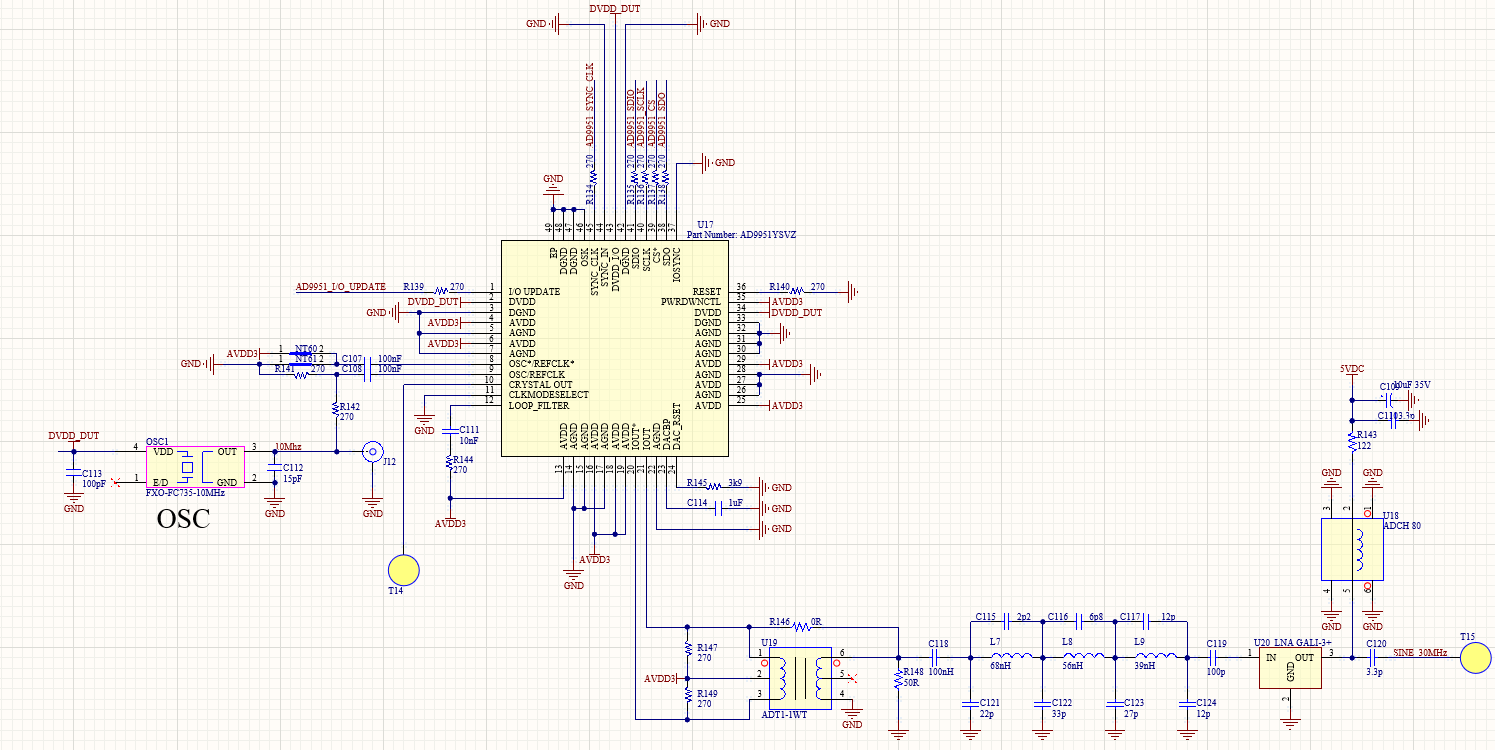Viewport: 1495px width, 750px height.
Task: Click the yellow T14 test point
Action: [x=404, y=569]
